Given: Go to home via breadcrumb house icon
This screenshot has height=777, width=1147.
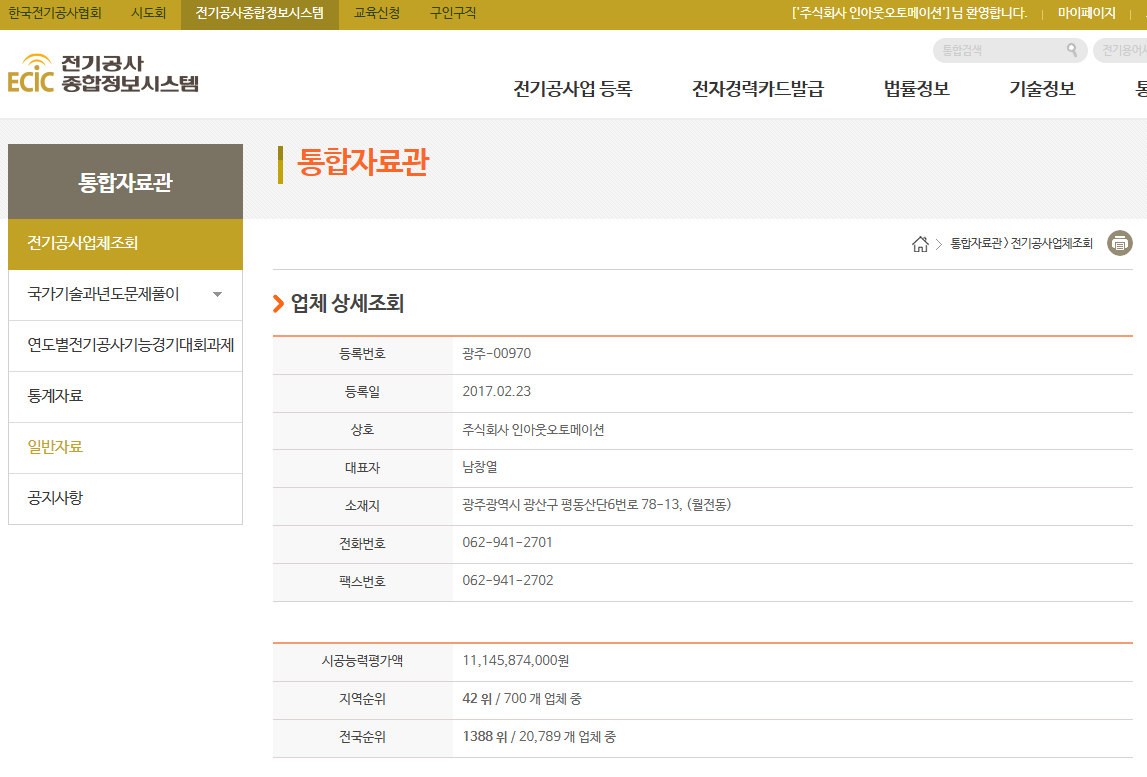Looking at the screenshot, I should click(920, 244).
